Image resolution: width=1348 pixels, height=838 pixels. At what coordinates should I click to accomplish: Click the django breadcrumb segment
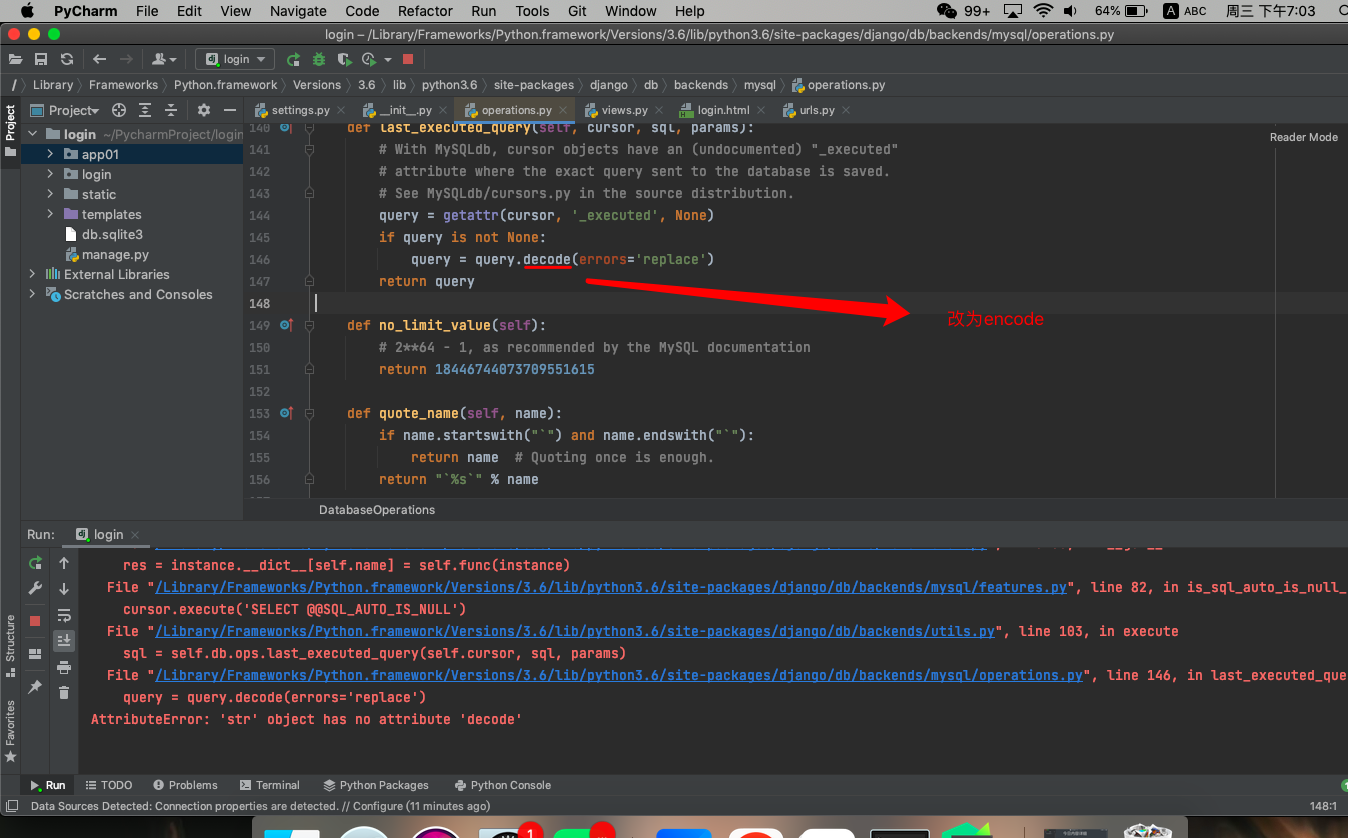point(609,85)
